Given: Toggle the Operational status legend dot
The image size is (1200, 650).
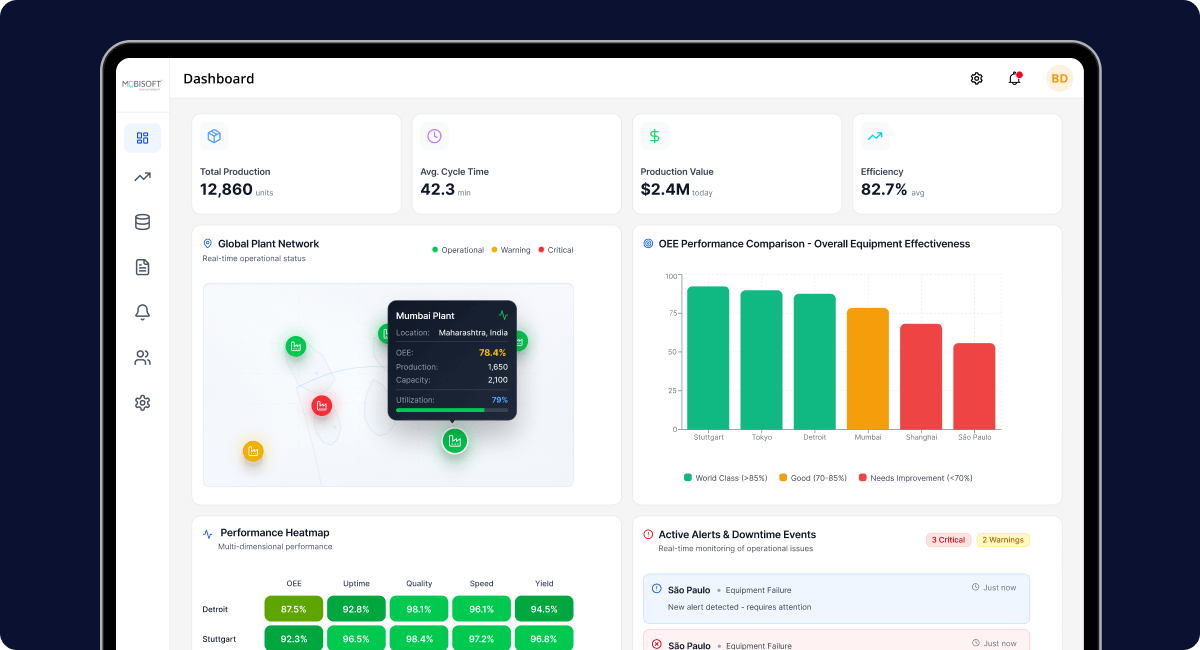Looking at the screenshot, I should point(437,250).
